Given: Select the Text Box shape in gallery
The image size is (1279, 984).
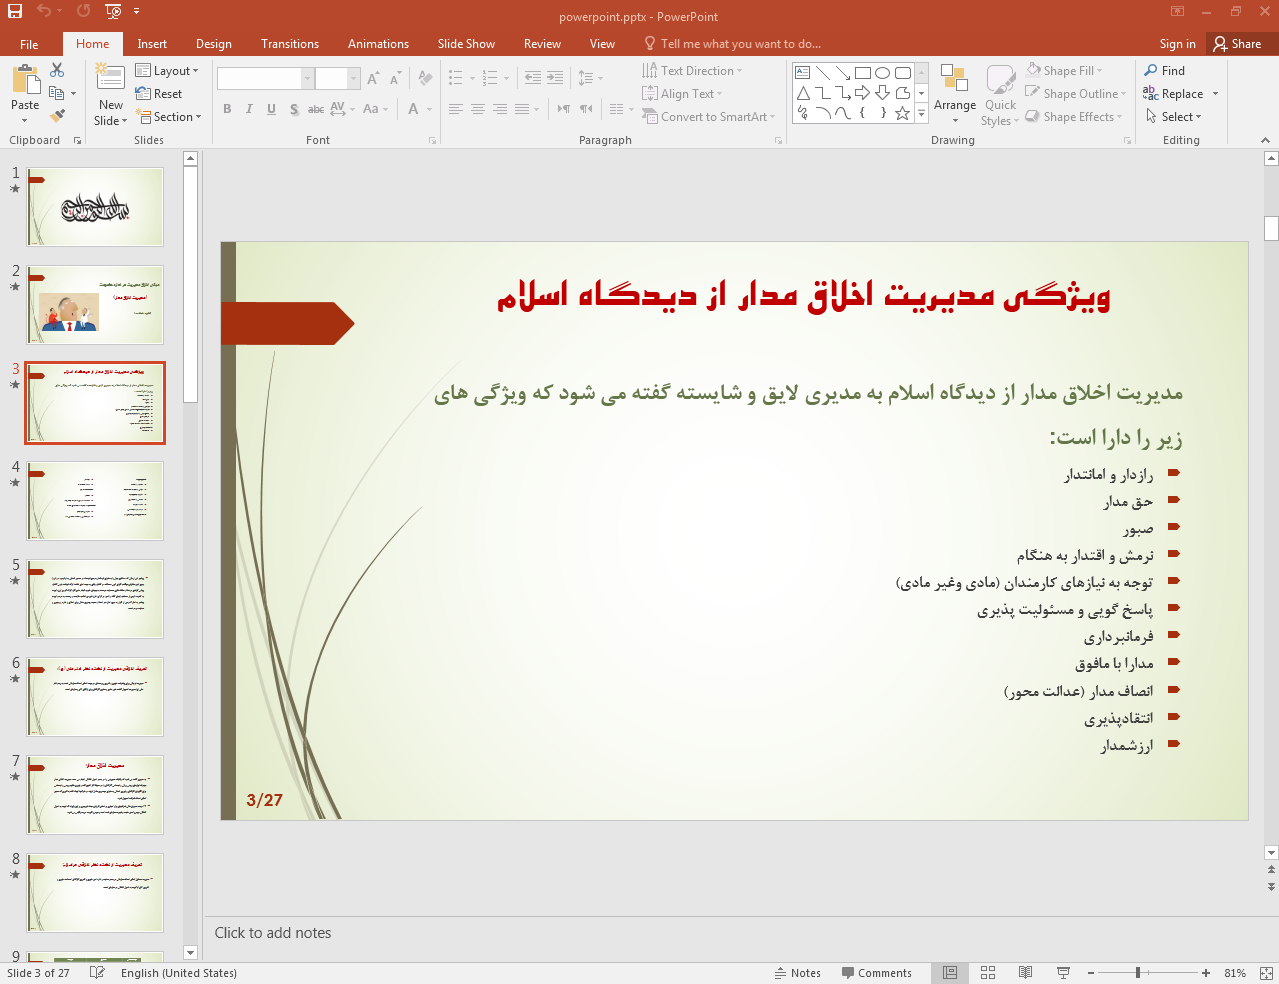Looking at the screenshot, I should 802,73.
